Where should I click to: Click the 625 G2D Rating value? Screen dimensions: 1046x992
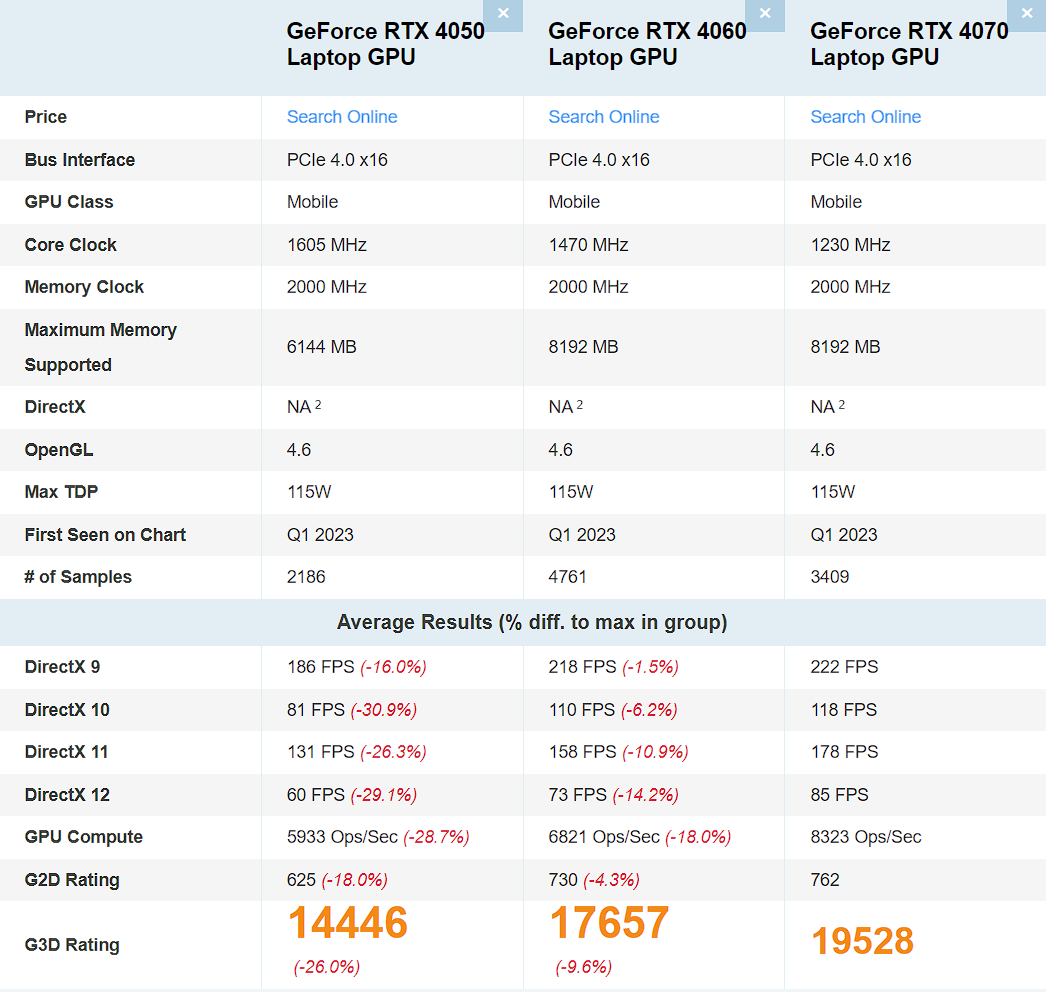click(x=301, y=880)
